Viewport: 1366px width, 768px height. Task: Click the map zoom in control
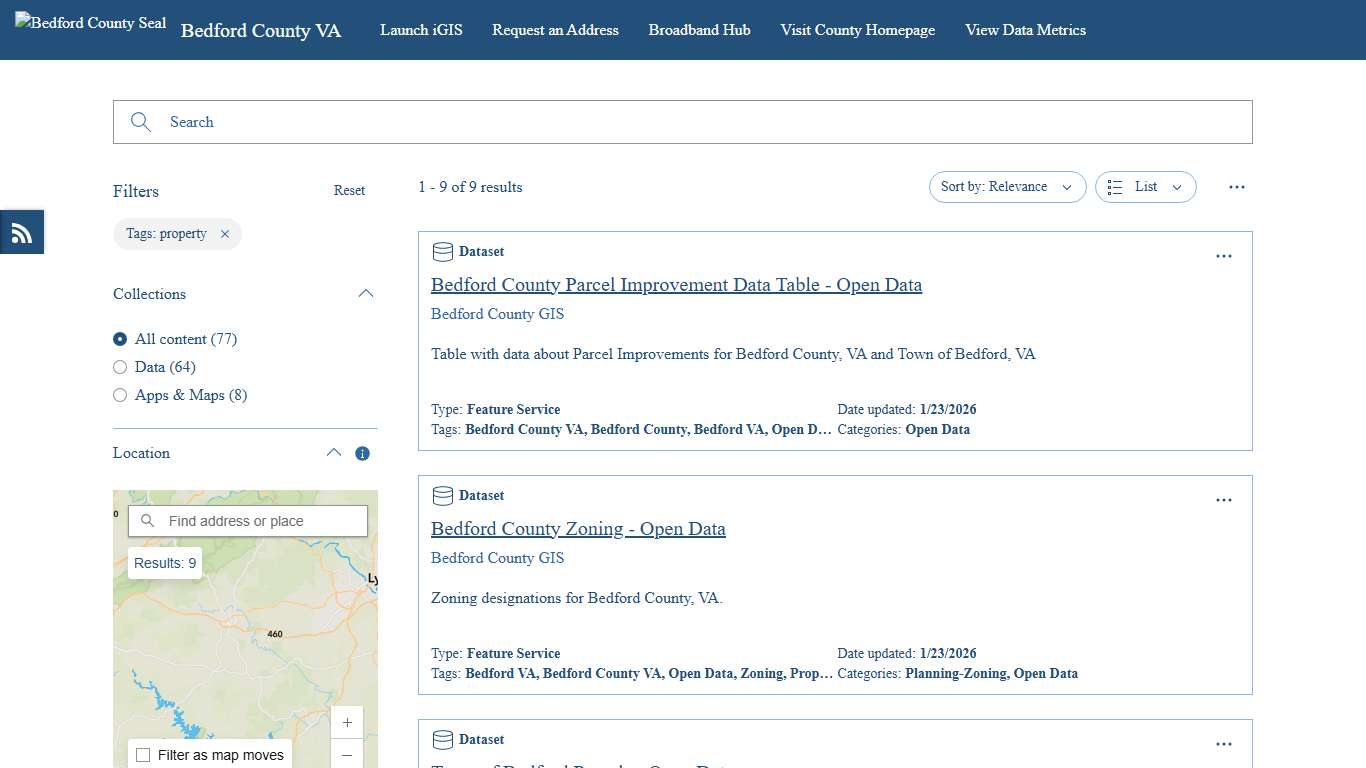[347, 722]
